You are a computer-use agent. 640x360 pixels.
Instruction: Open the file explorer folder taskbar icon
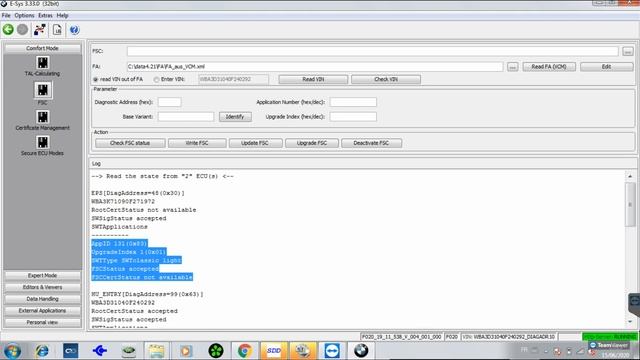tap(156, 351)
